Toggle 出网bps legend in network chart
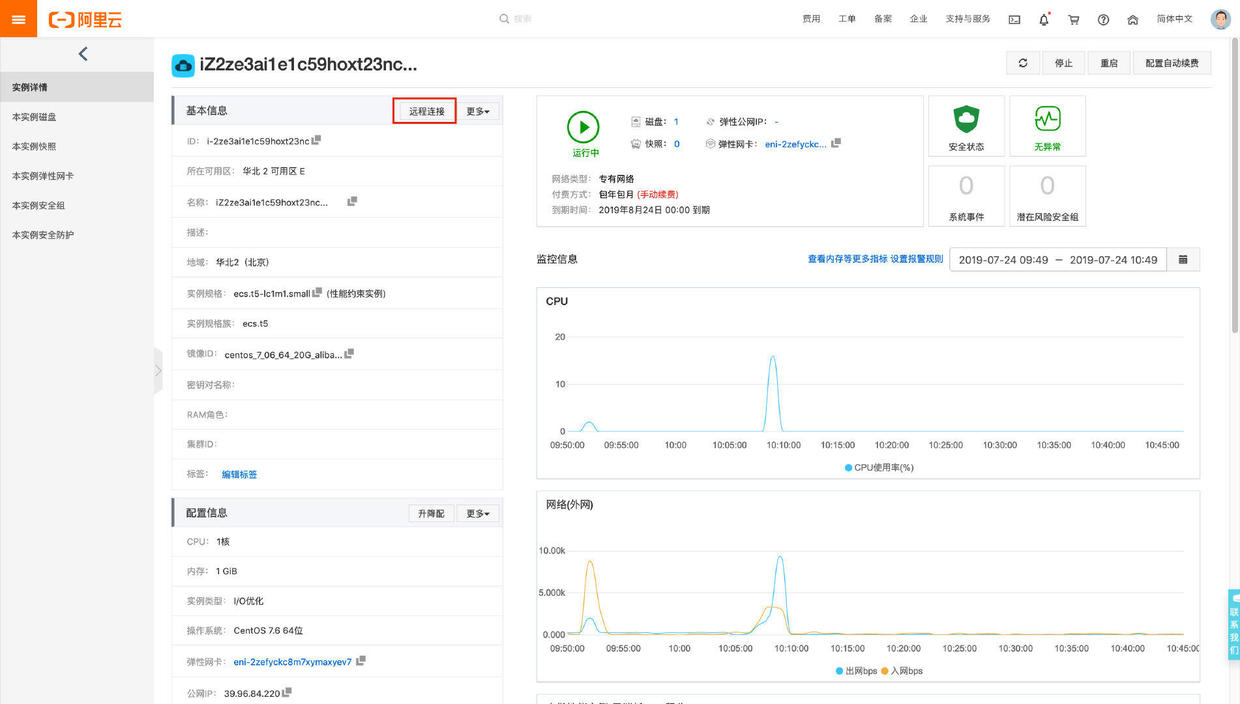The image size is (1240, 704). pos(856,671)
